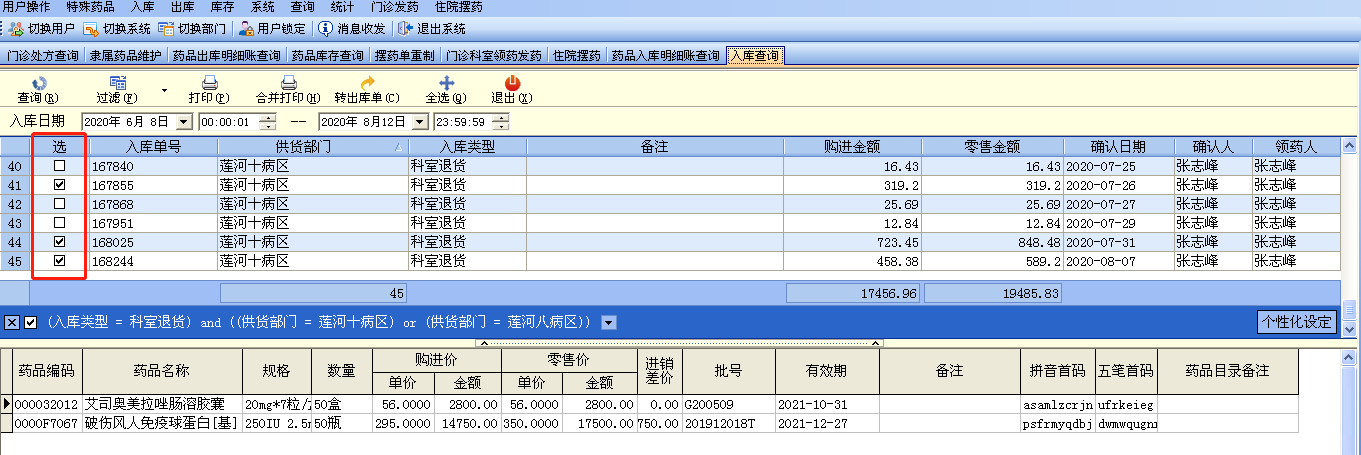Click the 过滤(F) filter icon
1361x455 pixels.
118,83
